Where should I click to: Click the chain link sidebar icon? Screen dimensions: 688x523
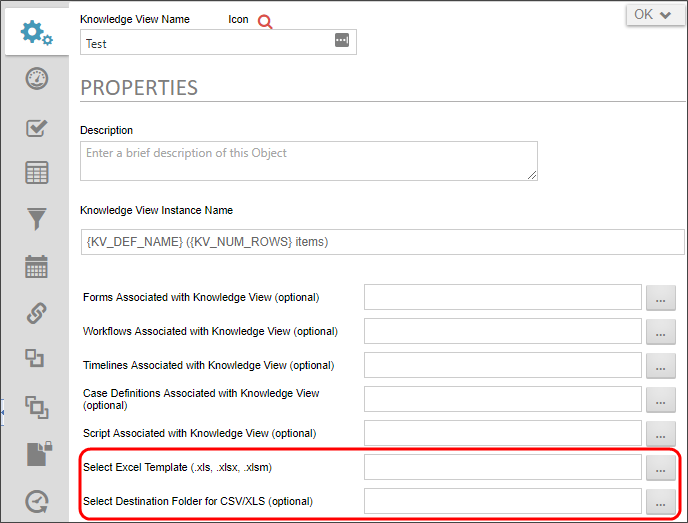(37, 313)
